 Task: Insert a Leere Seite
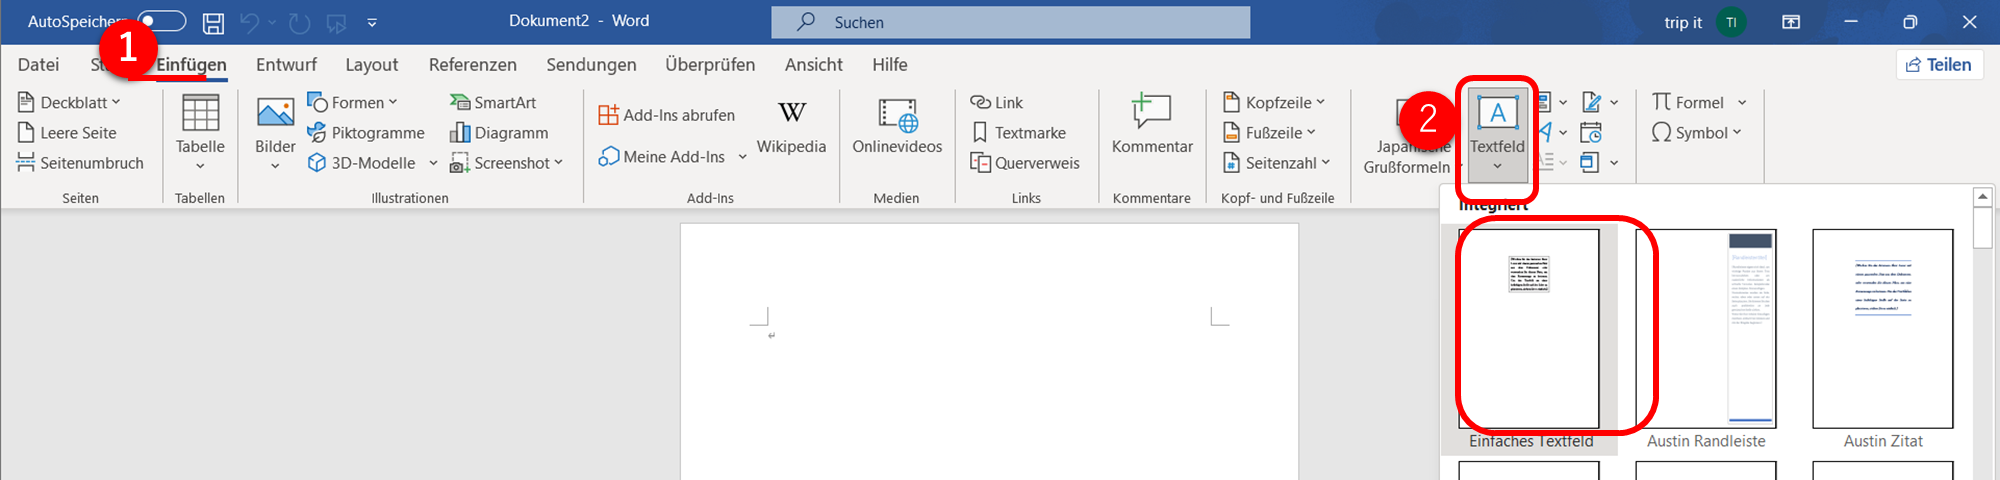(67, 133)
